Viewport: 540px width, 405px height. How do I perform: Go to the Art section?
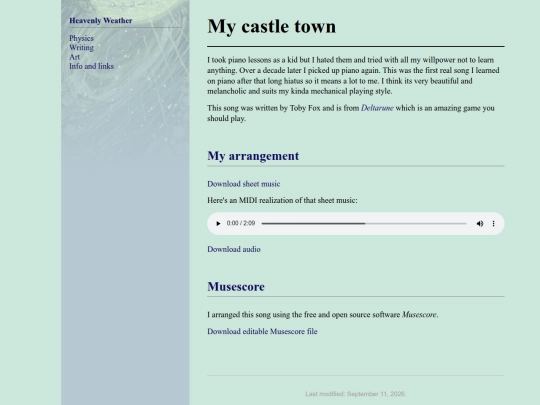coord(74,57)
